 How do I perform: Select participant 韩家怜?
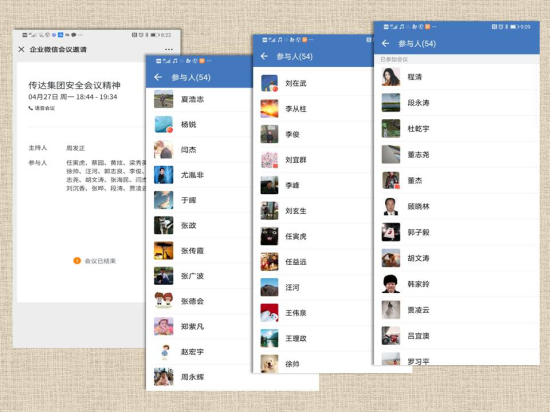[x=457, y=284]
